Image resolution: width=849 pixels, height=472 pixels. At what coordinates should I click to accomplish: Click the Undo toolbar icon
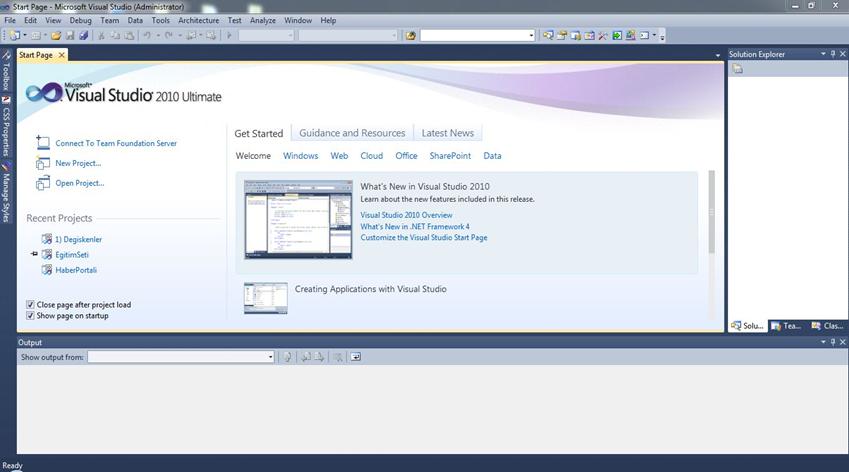(x=147, y=36)
